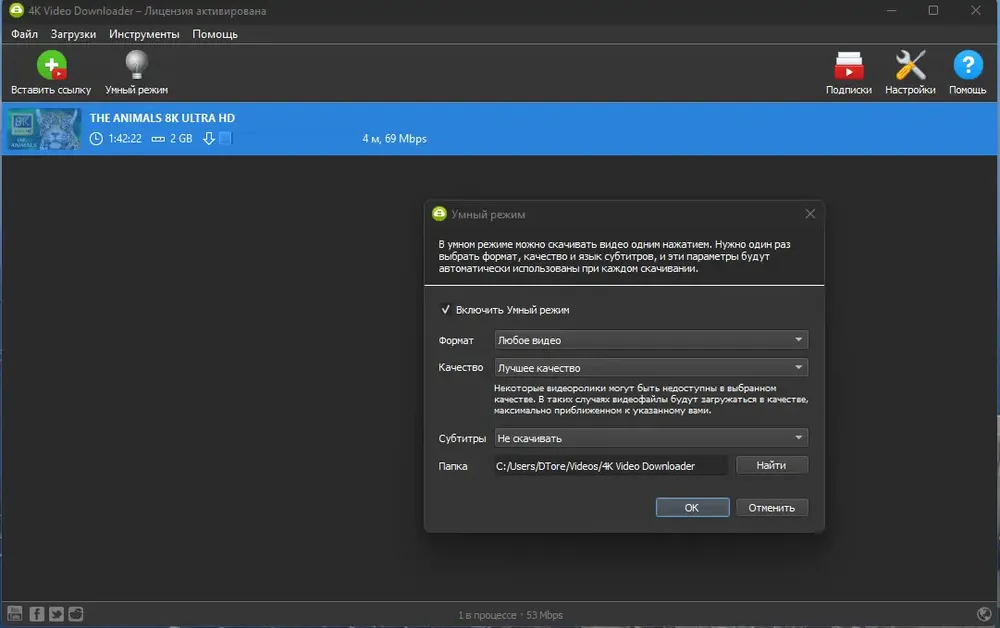Image resolution: width=1000 pixels, height=628 pixels.
Task: Click the Найти browse folder button
Action: [772, 465]
